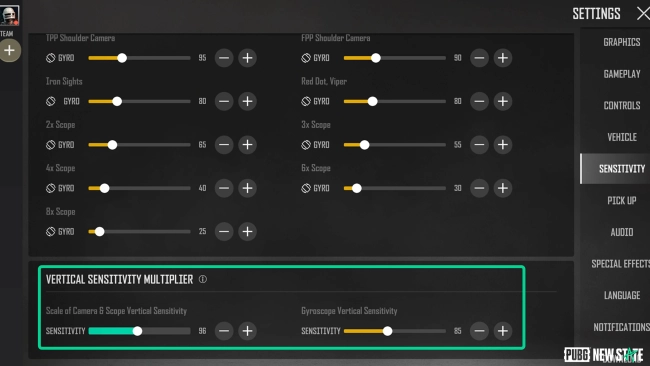Close the Settings screen

pyautogui.click(x=643, y=14)
